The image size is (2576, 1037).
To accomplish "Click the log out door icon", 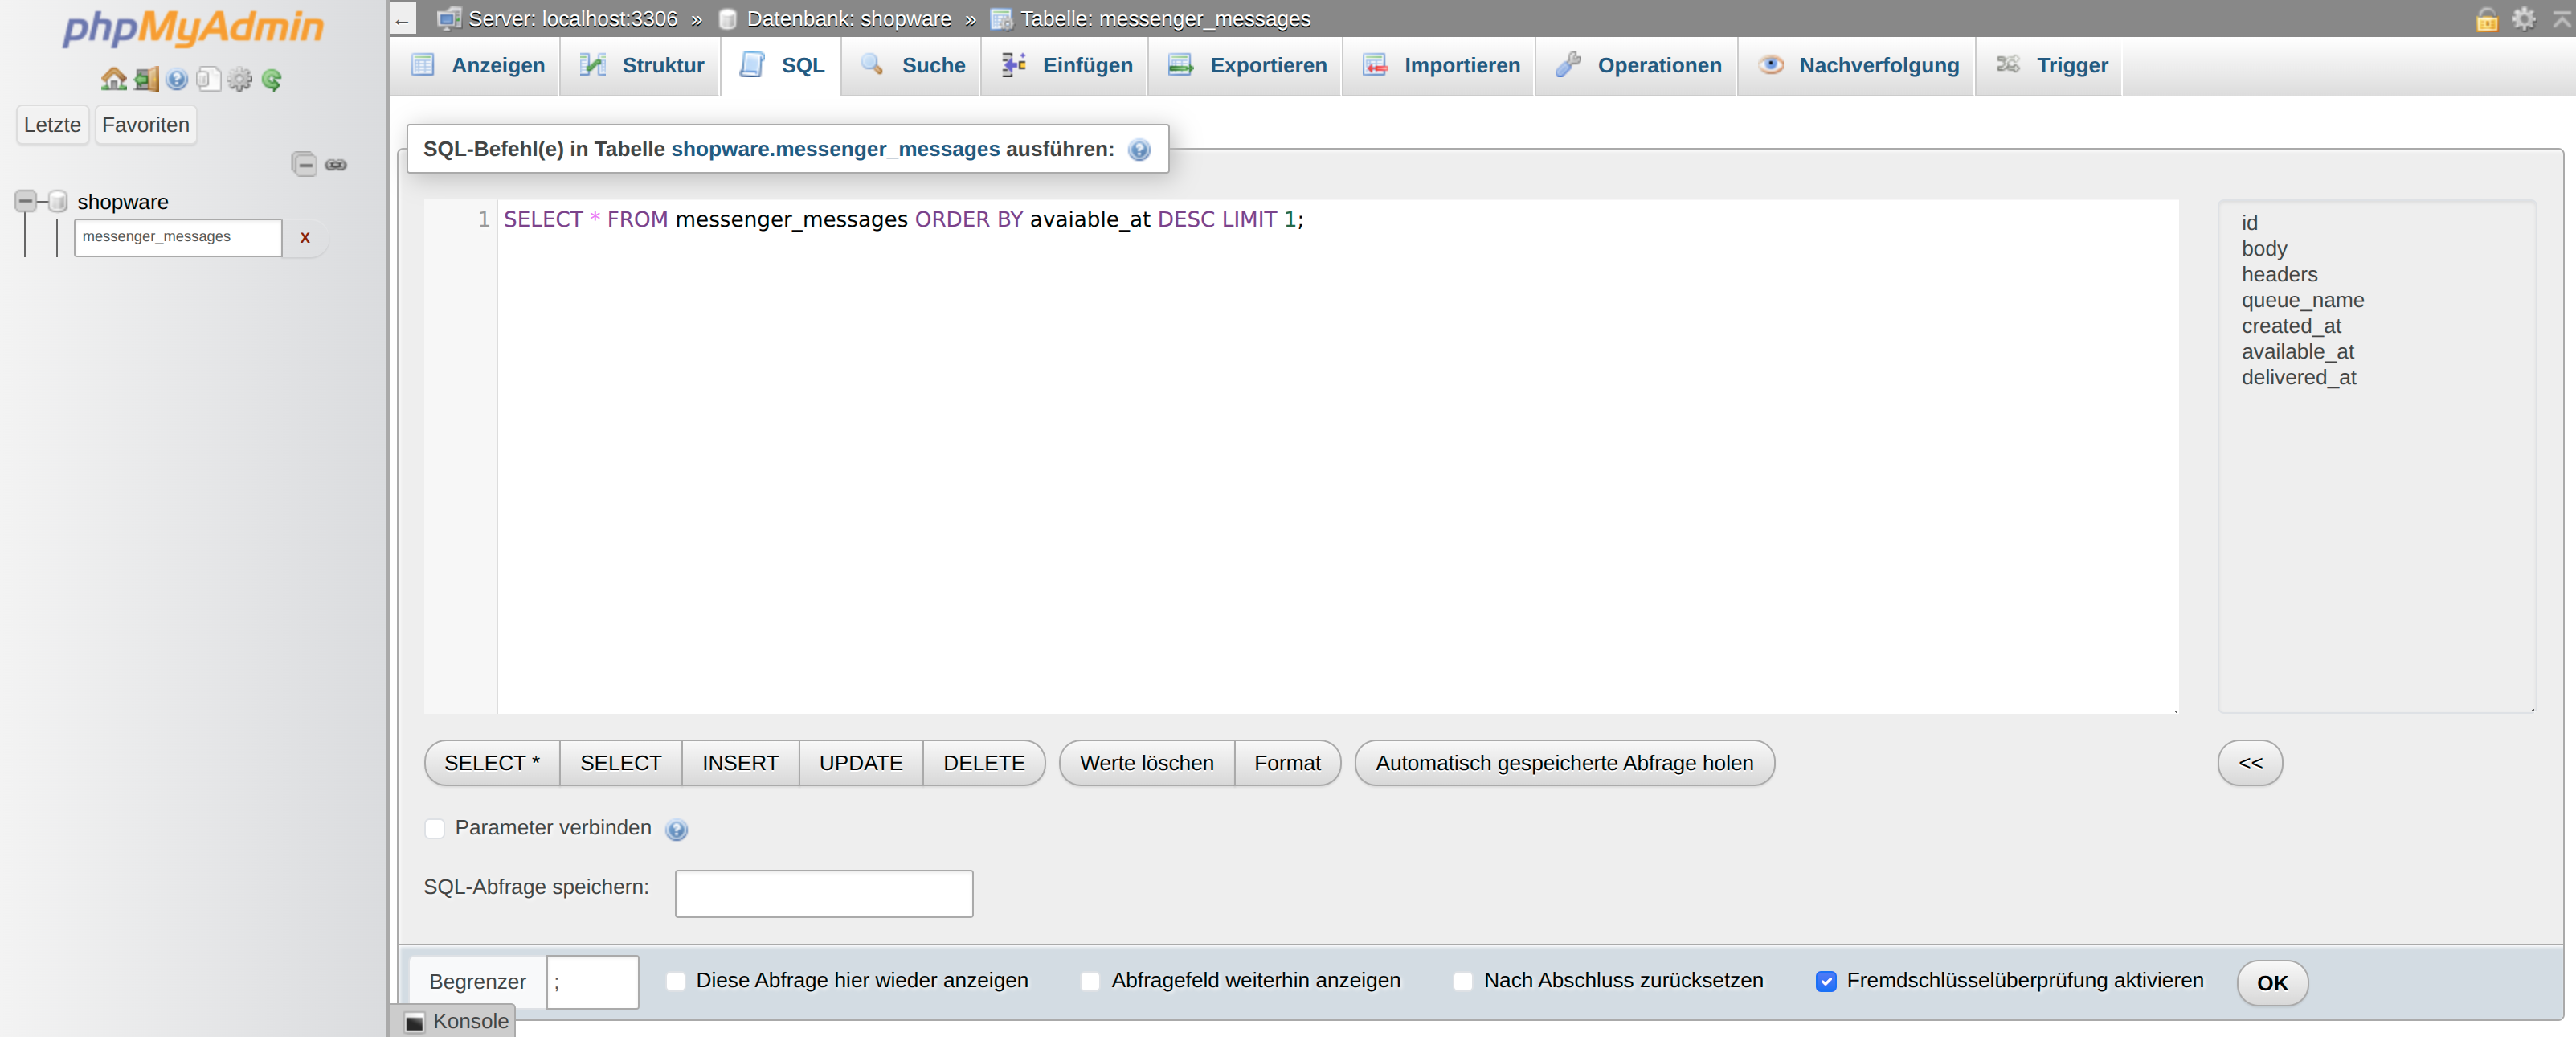I will click(146, 79).
